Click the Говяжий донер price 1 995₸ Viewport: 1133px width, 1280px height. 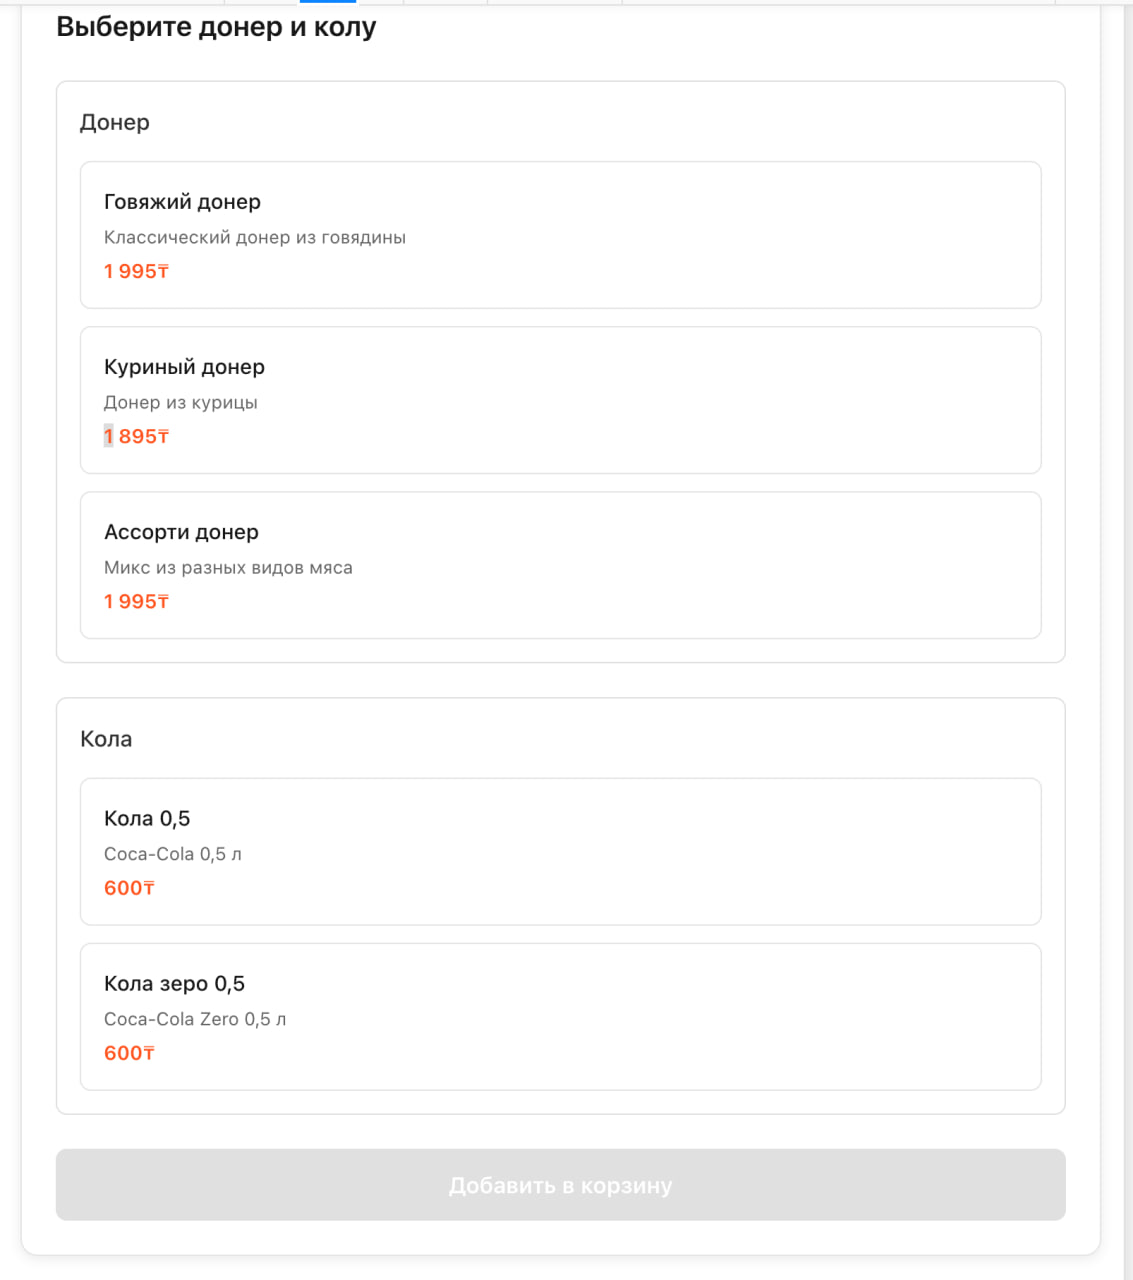click(136, 271)
